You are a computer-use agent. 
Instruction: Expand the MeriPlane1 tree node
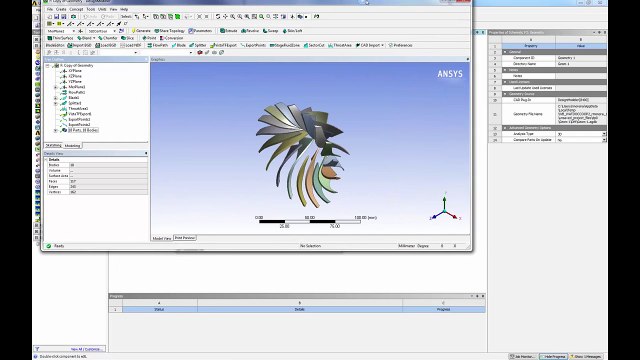coord(56,87)
